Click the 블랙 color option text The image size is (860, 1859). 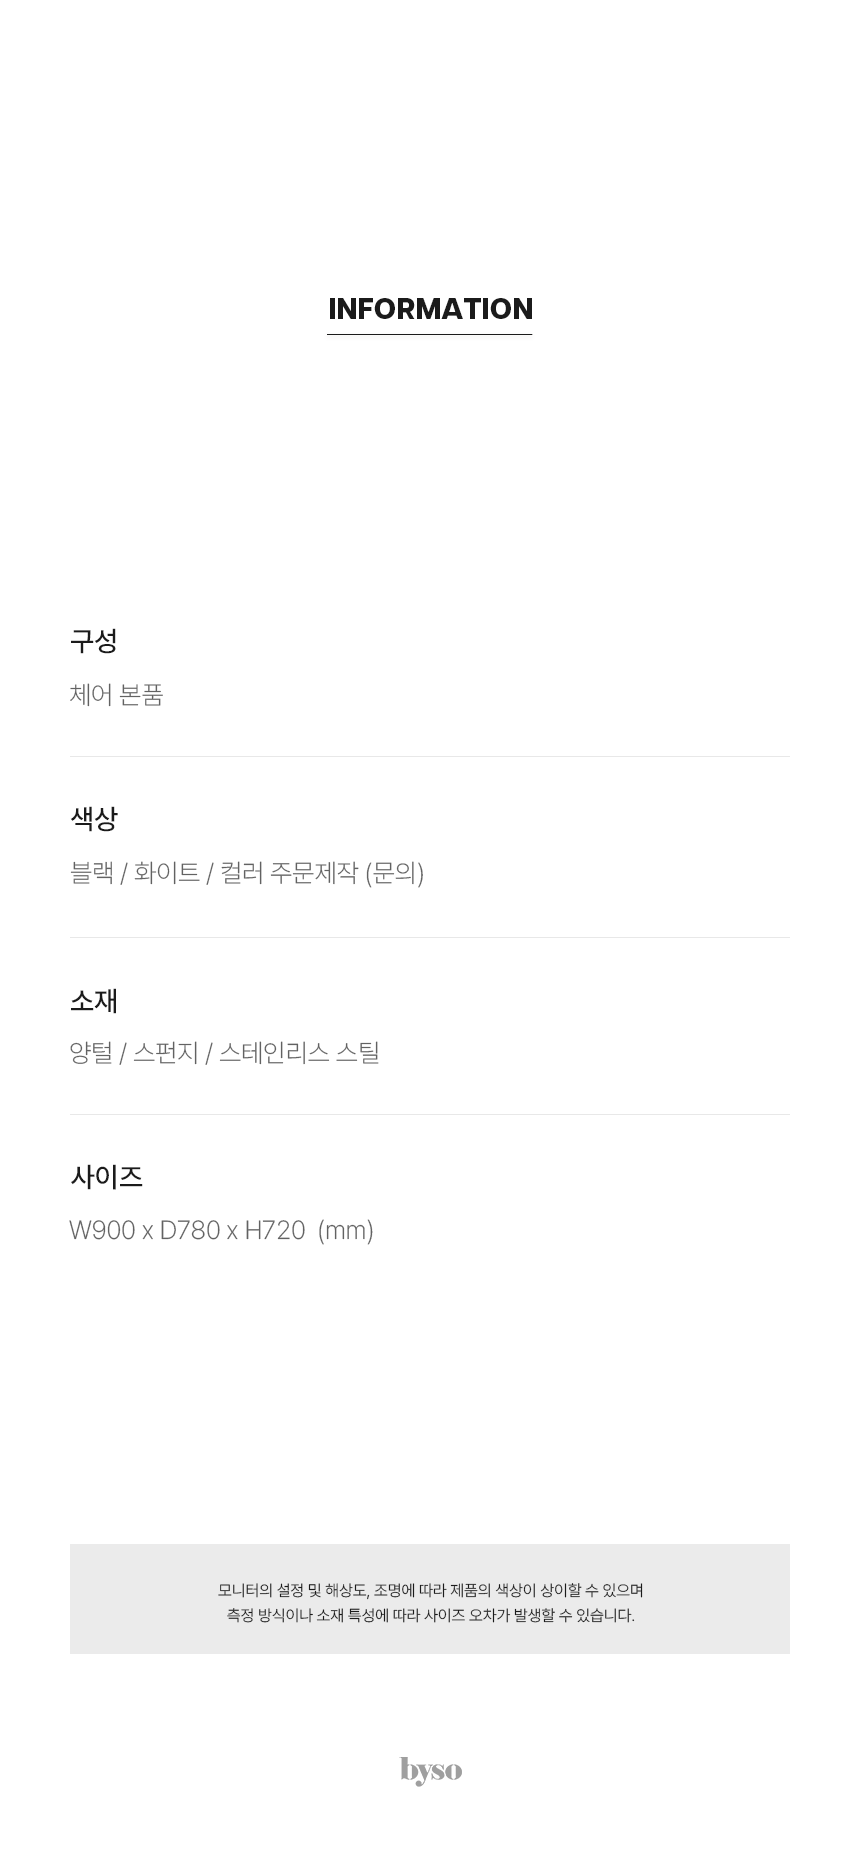click(91, 873)
